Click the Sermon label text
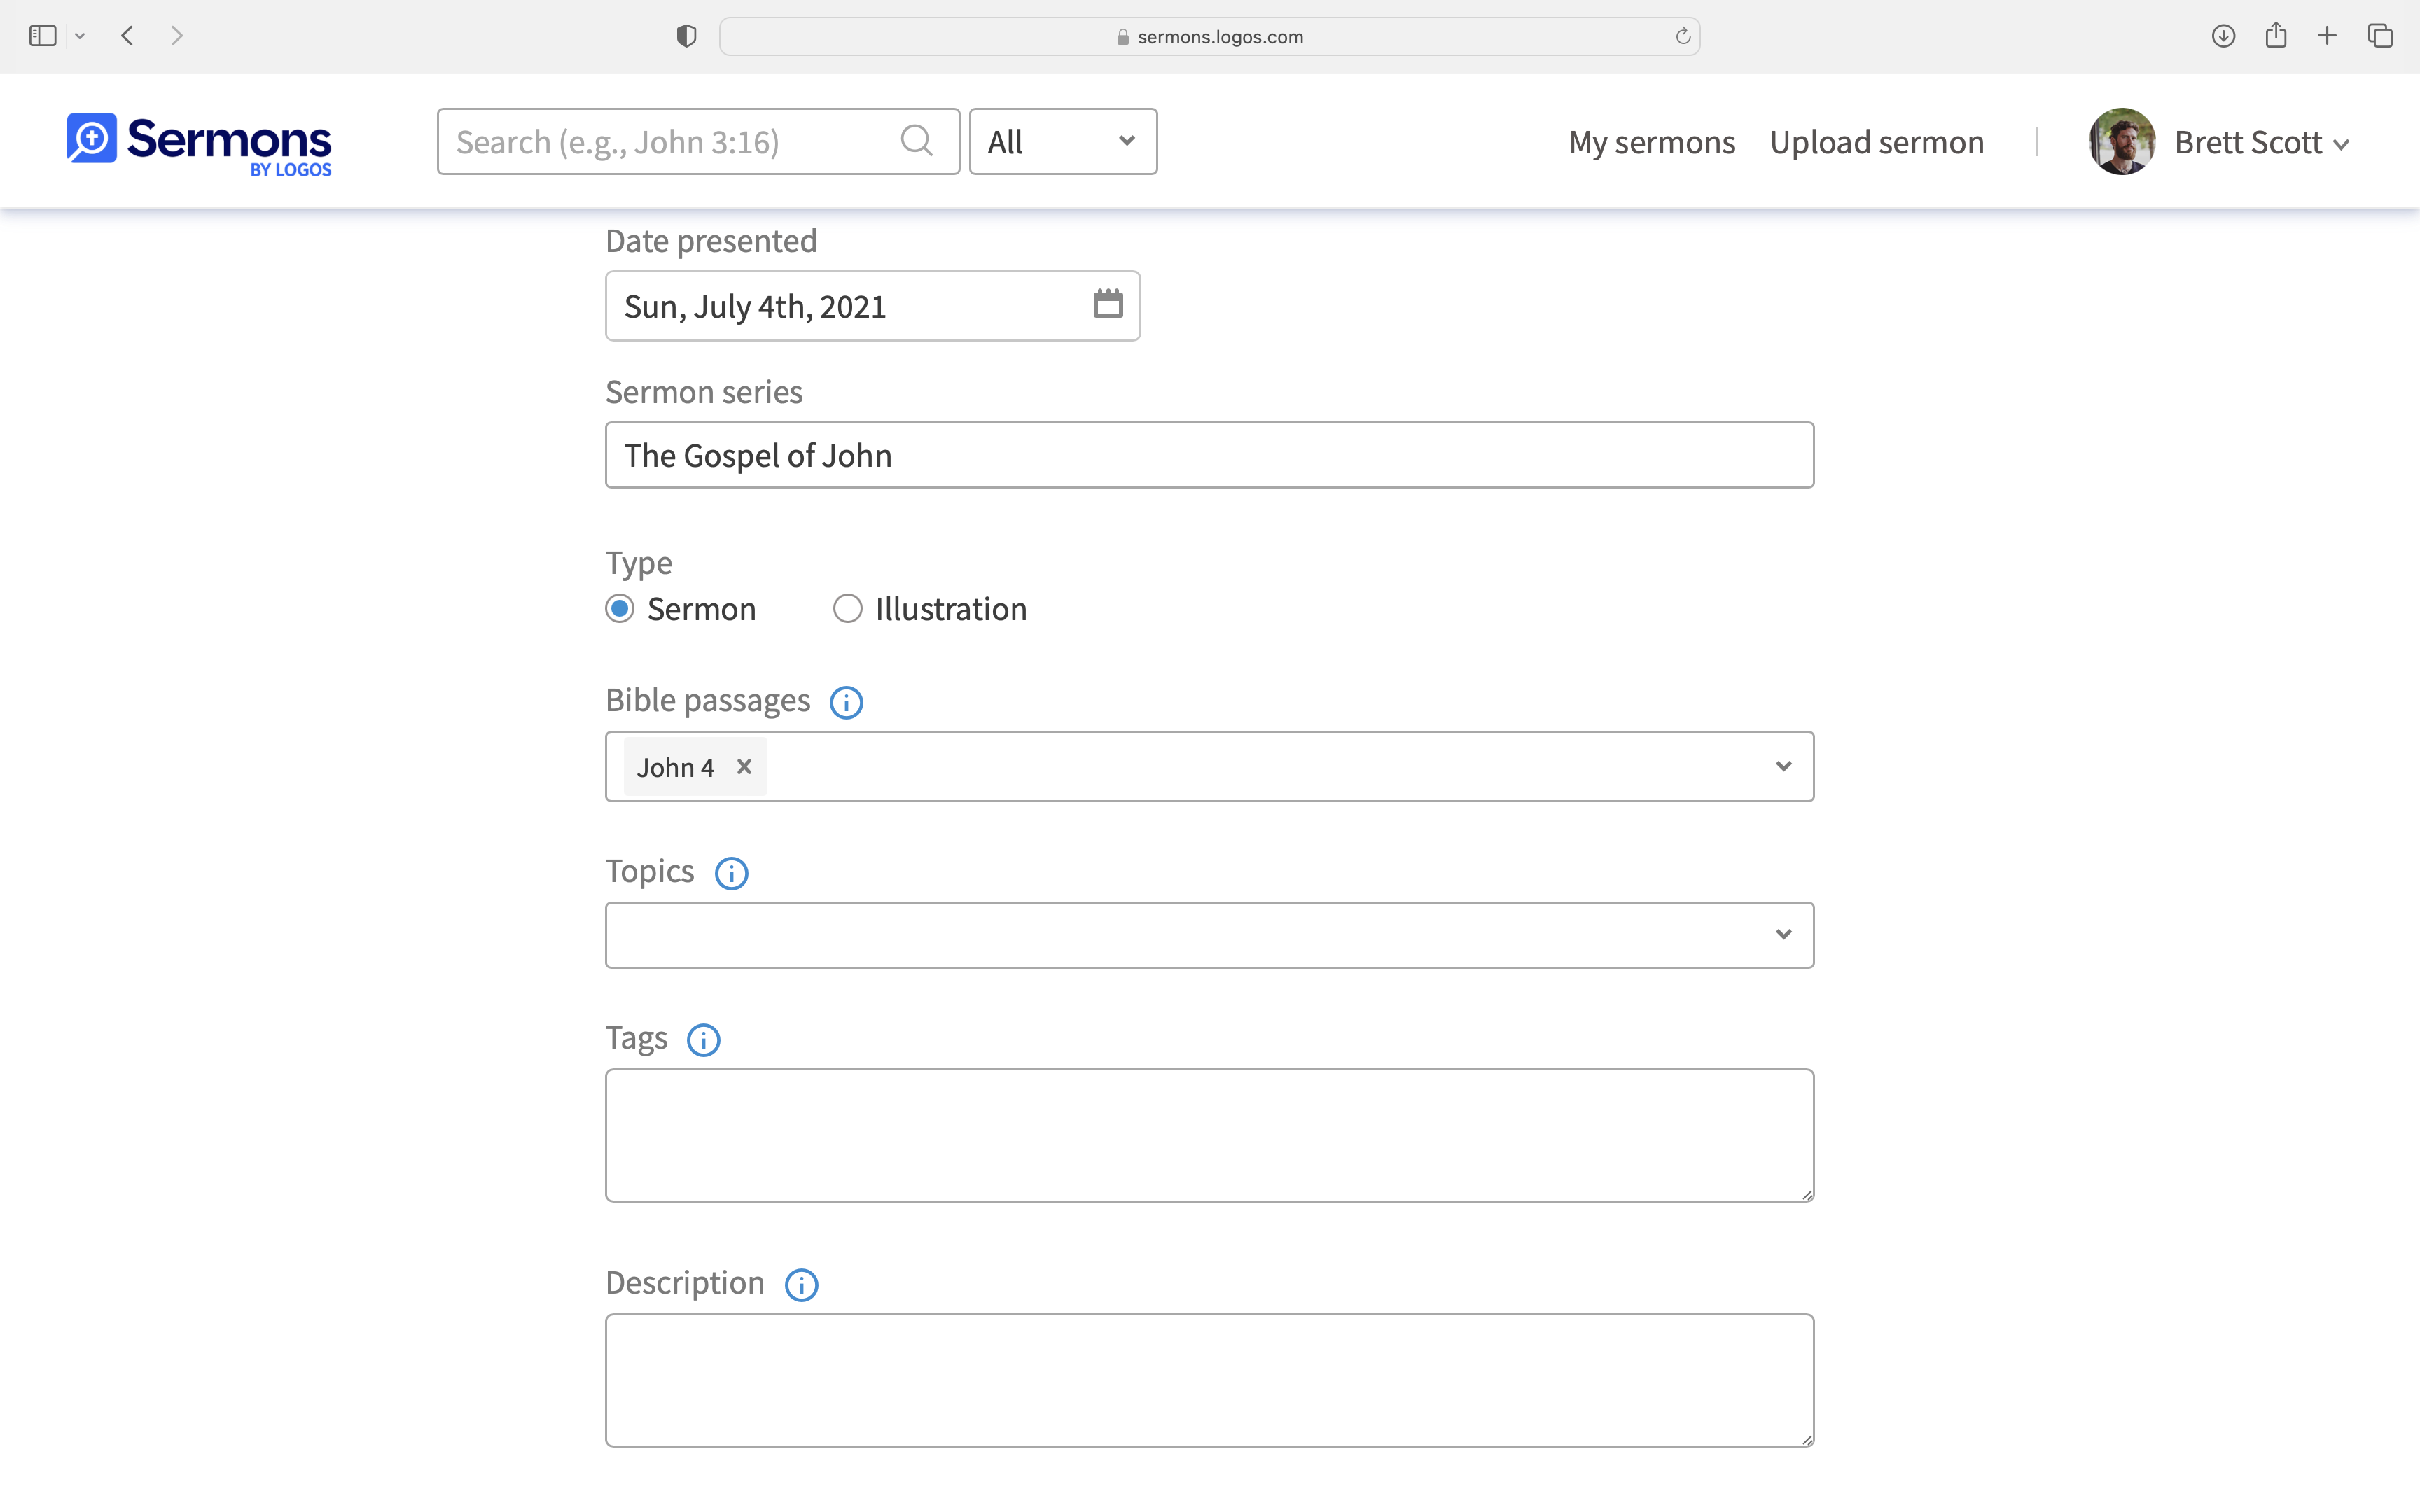This screenshot has width=2420, height=1512. point(701,609)
